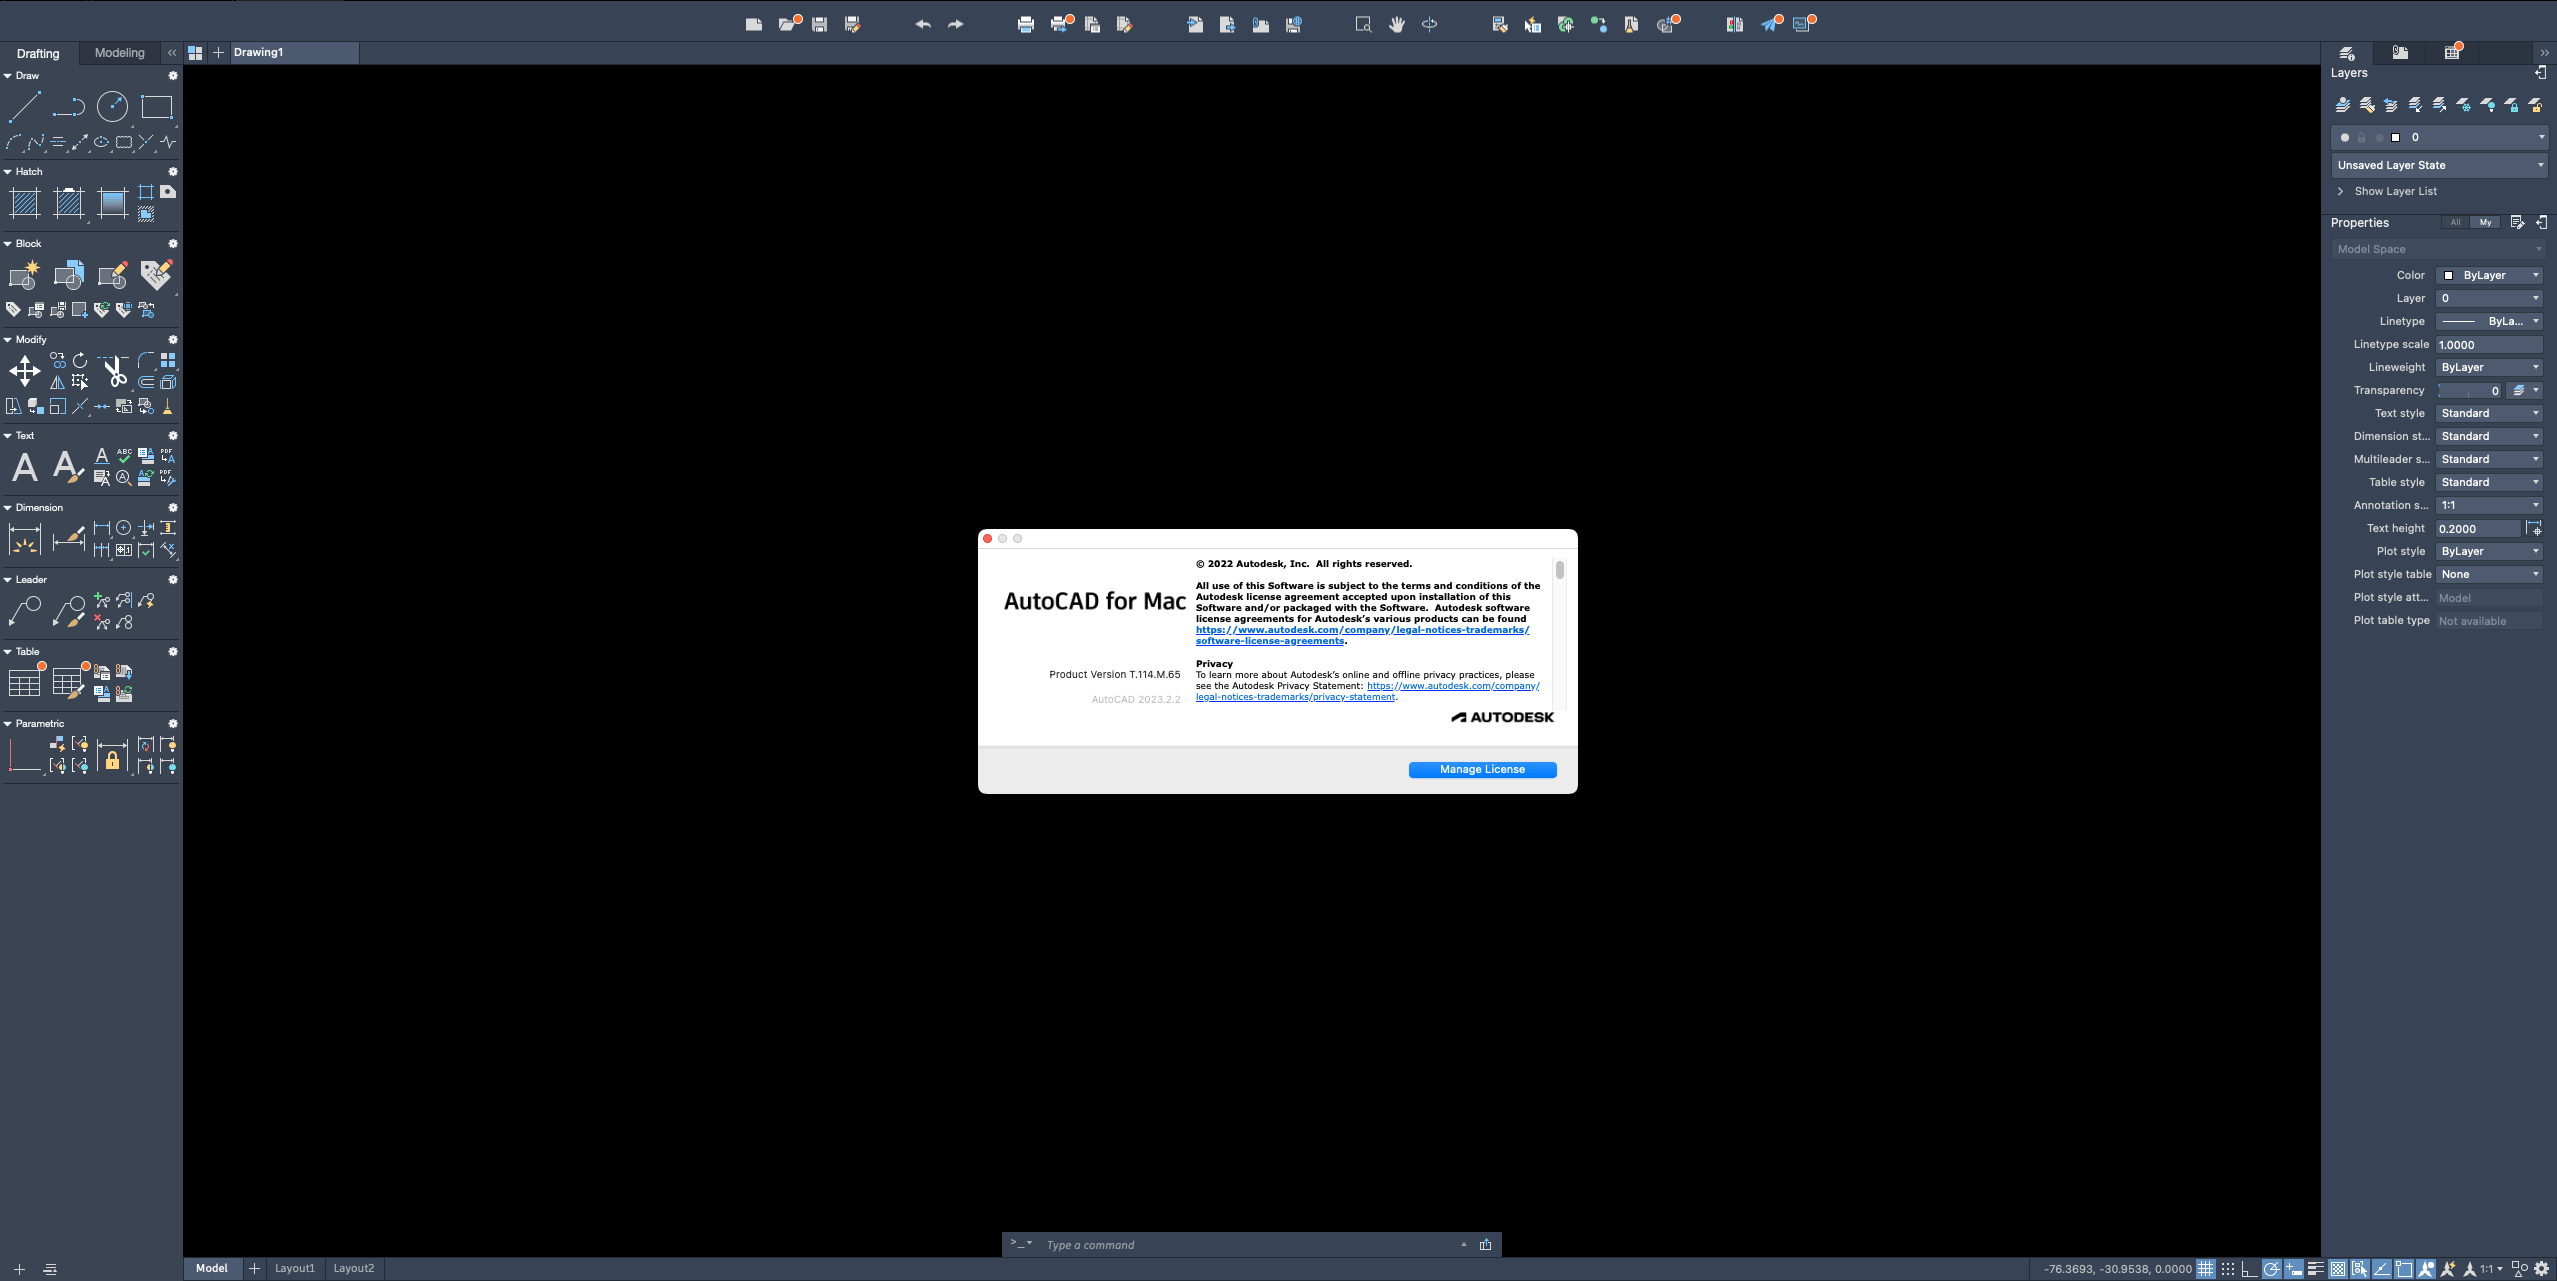
Task: Select the Drawing1 file tab
Action: (293, 52)
